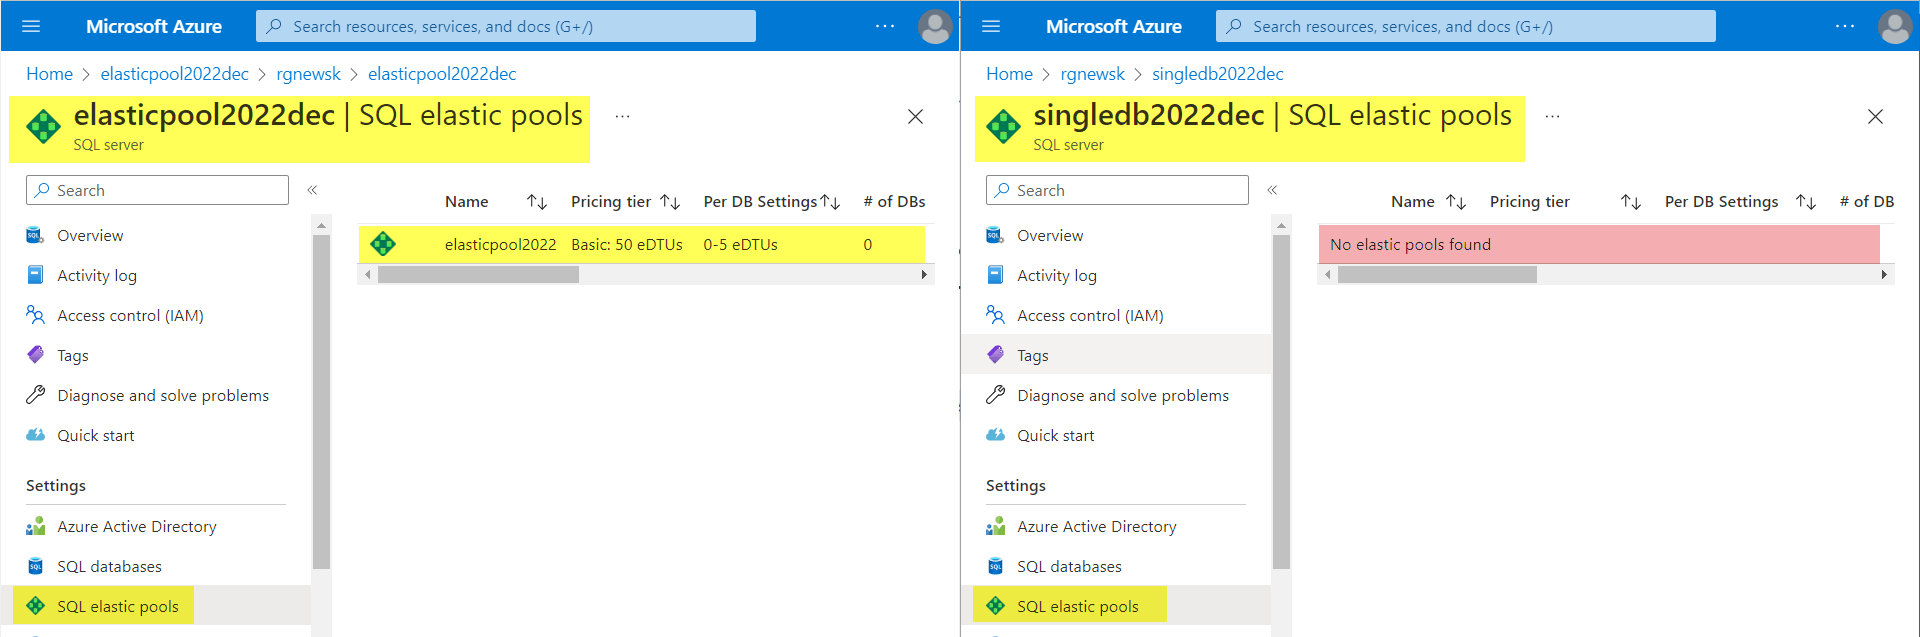The image size is (1920, 637).
Task: Open top bar ellipsis in left window
Action: (x=885, y=26)
